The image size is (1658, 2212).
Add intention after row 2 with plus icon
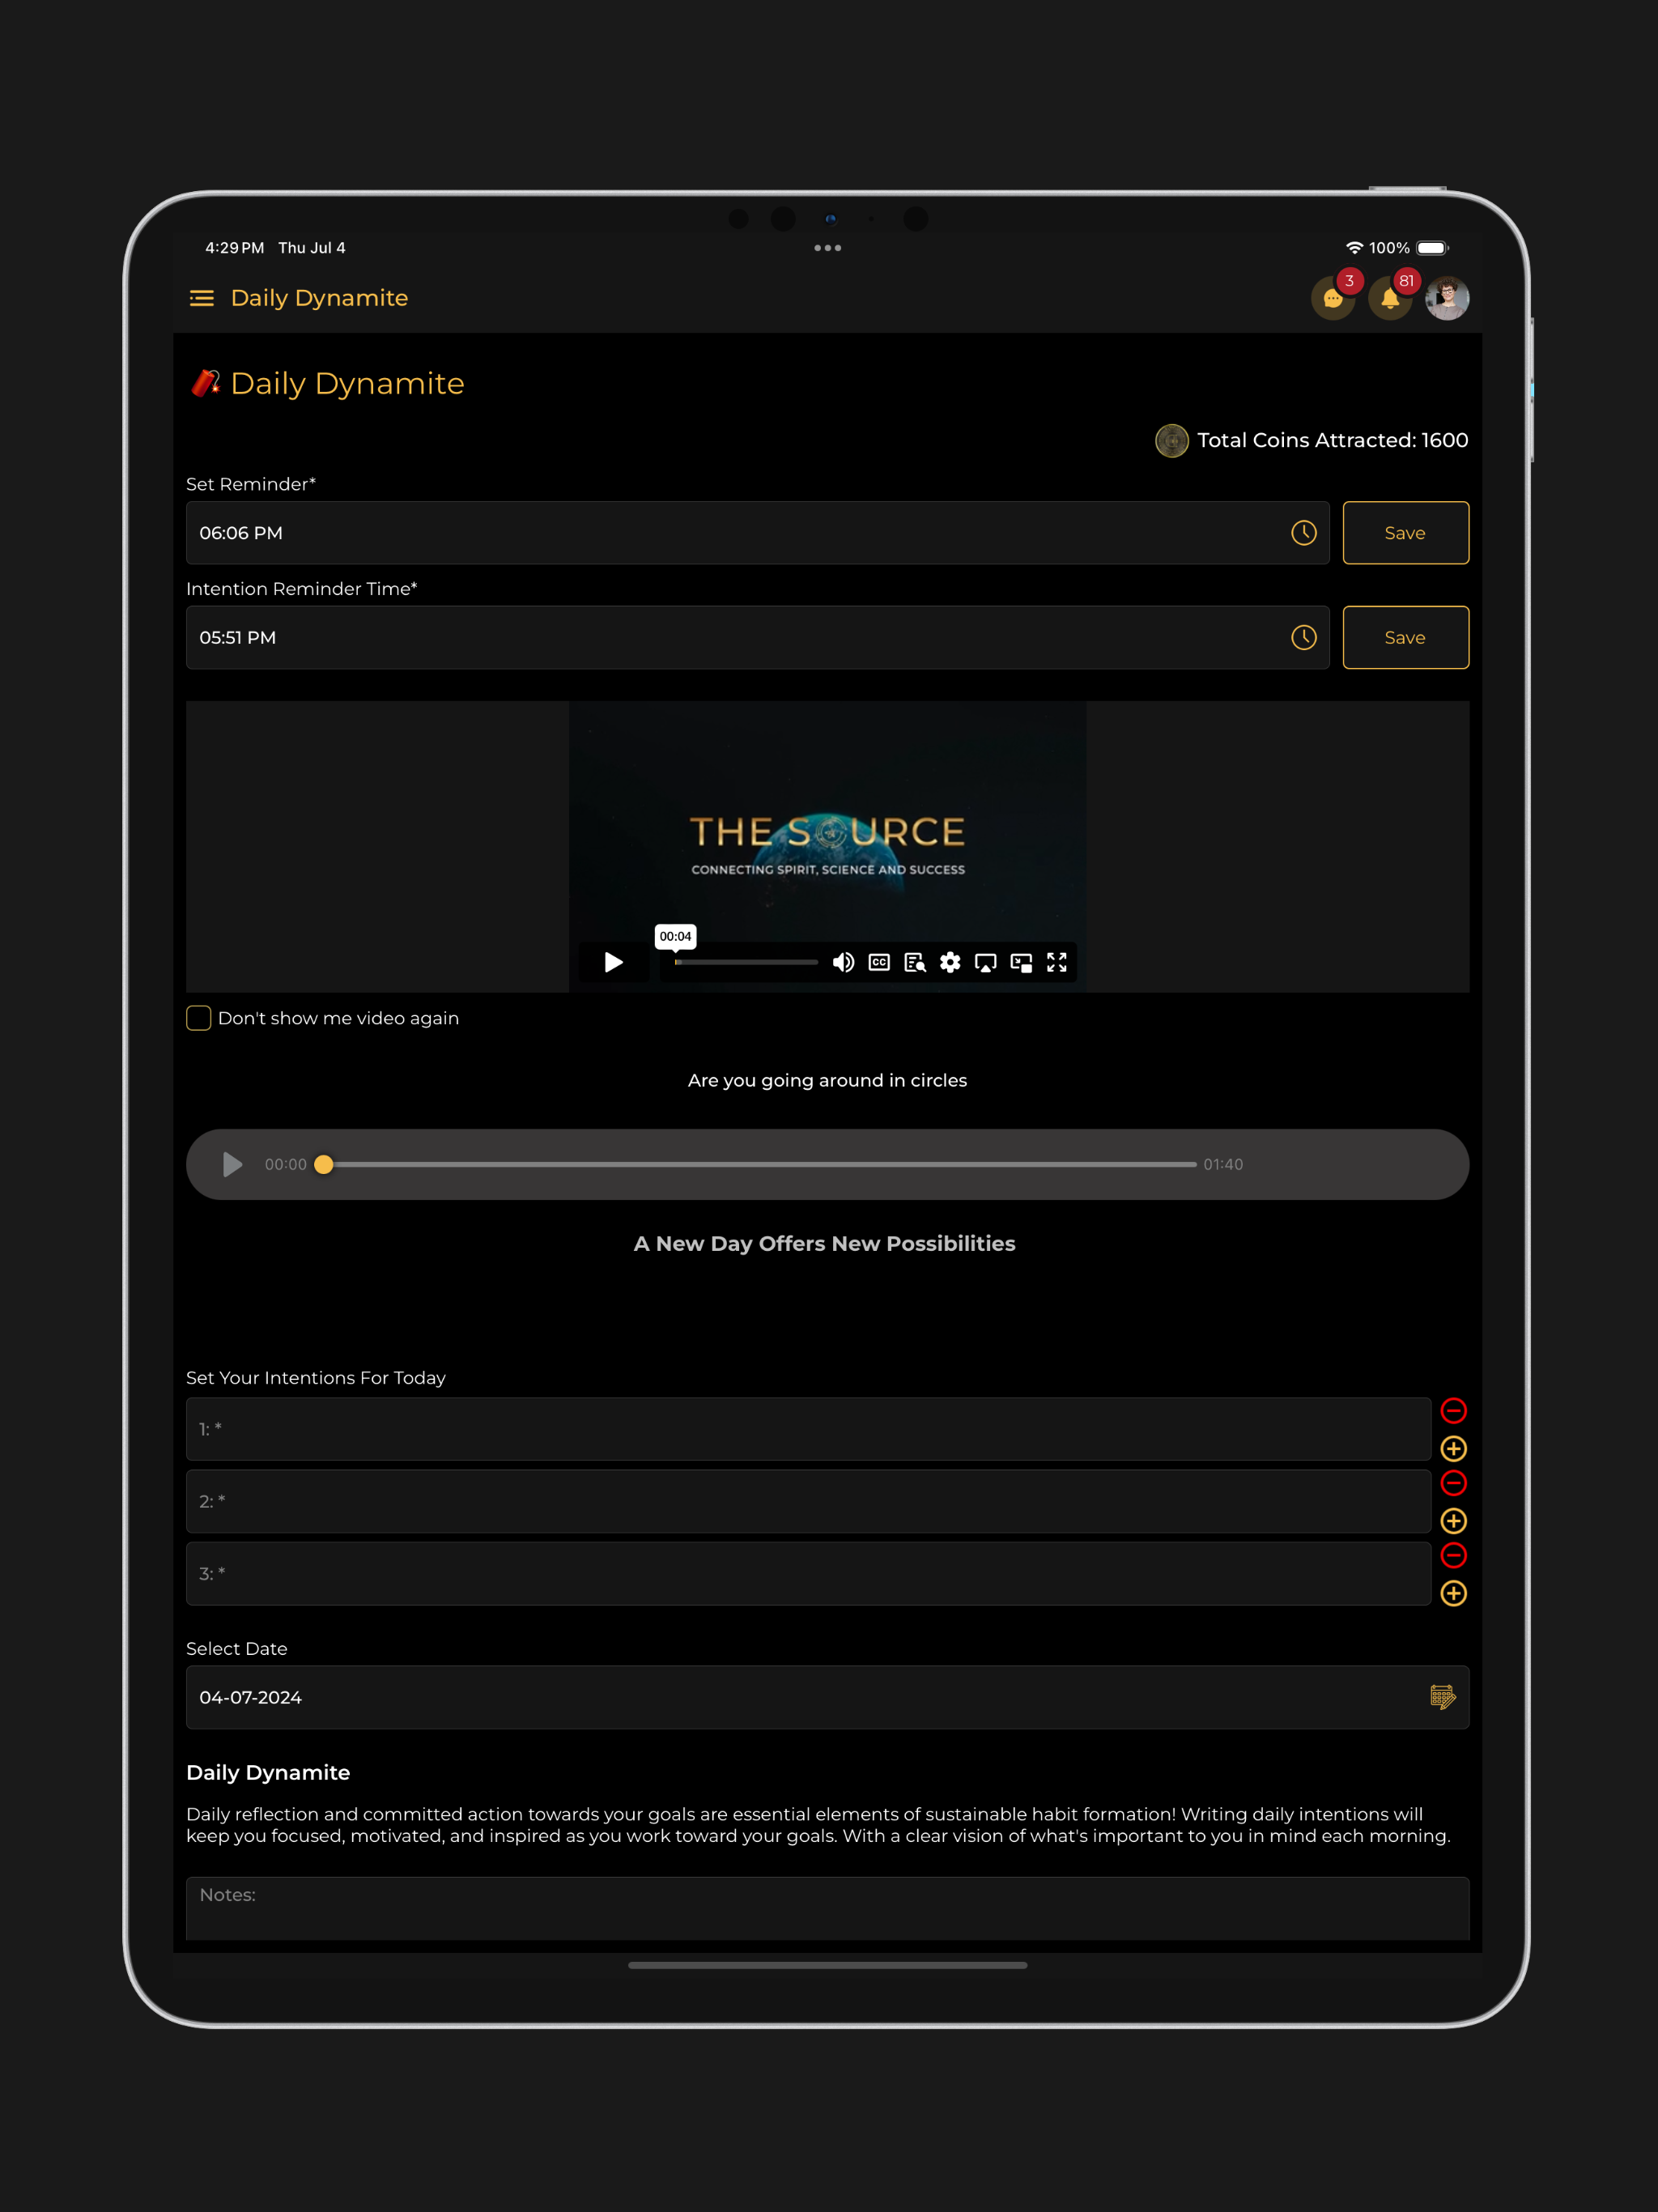pos(1454,1521)
